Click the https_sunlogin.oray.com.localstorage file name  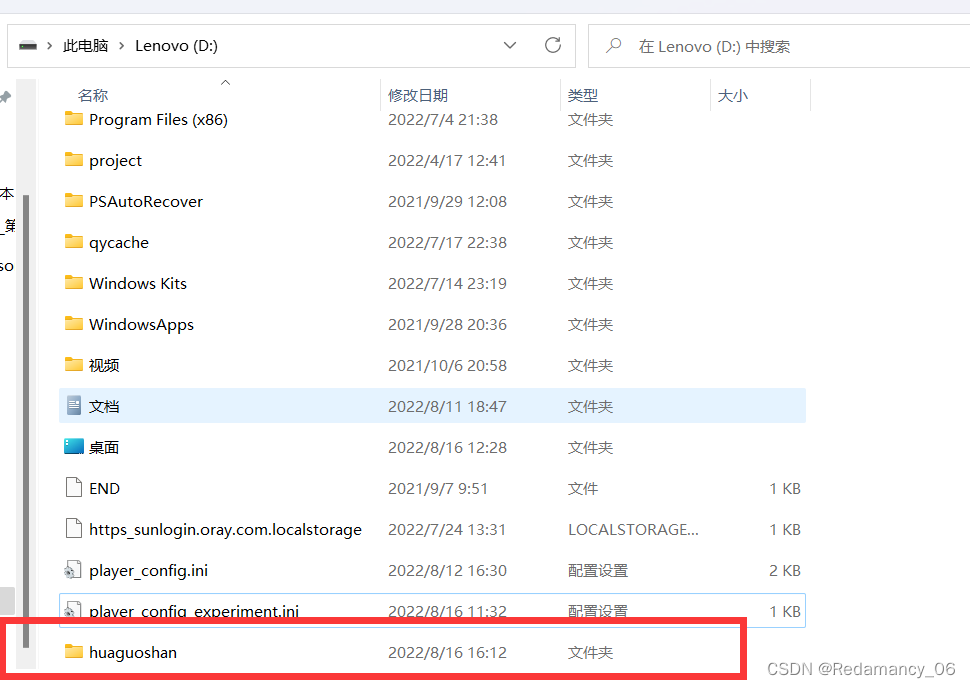coord(225,530)
